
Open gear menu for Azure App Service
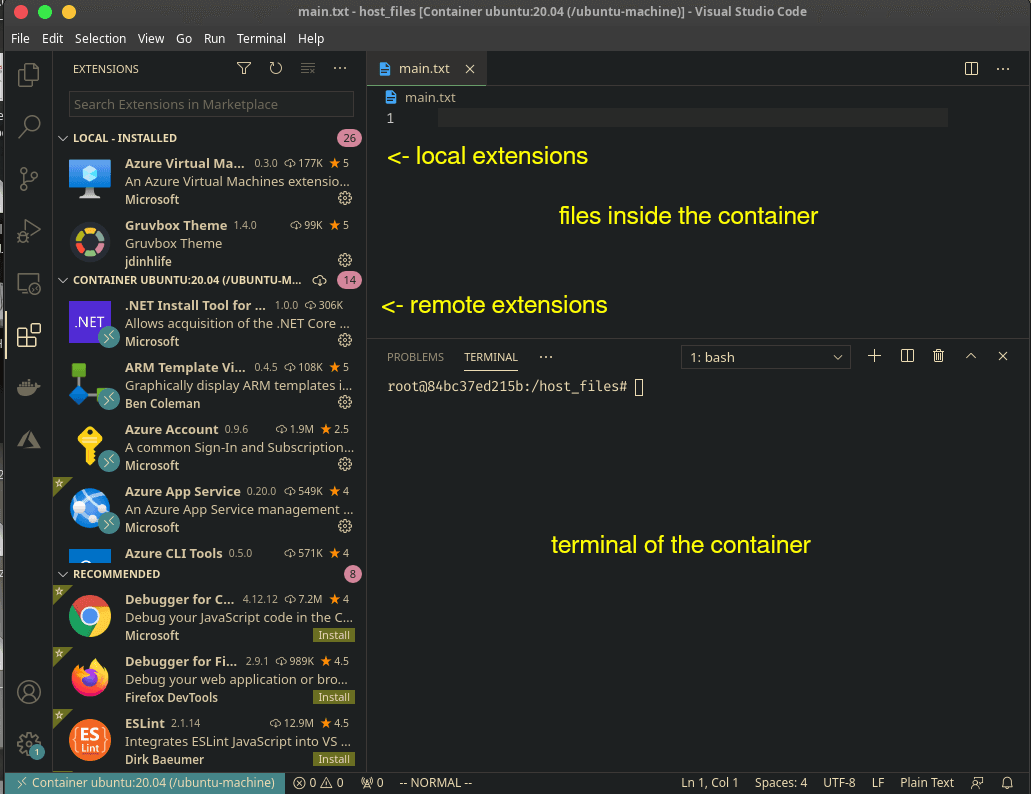345,526
